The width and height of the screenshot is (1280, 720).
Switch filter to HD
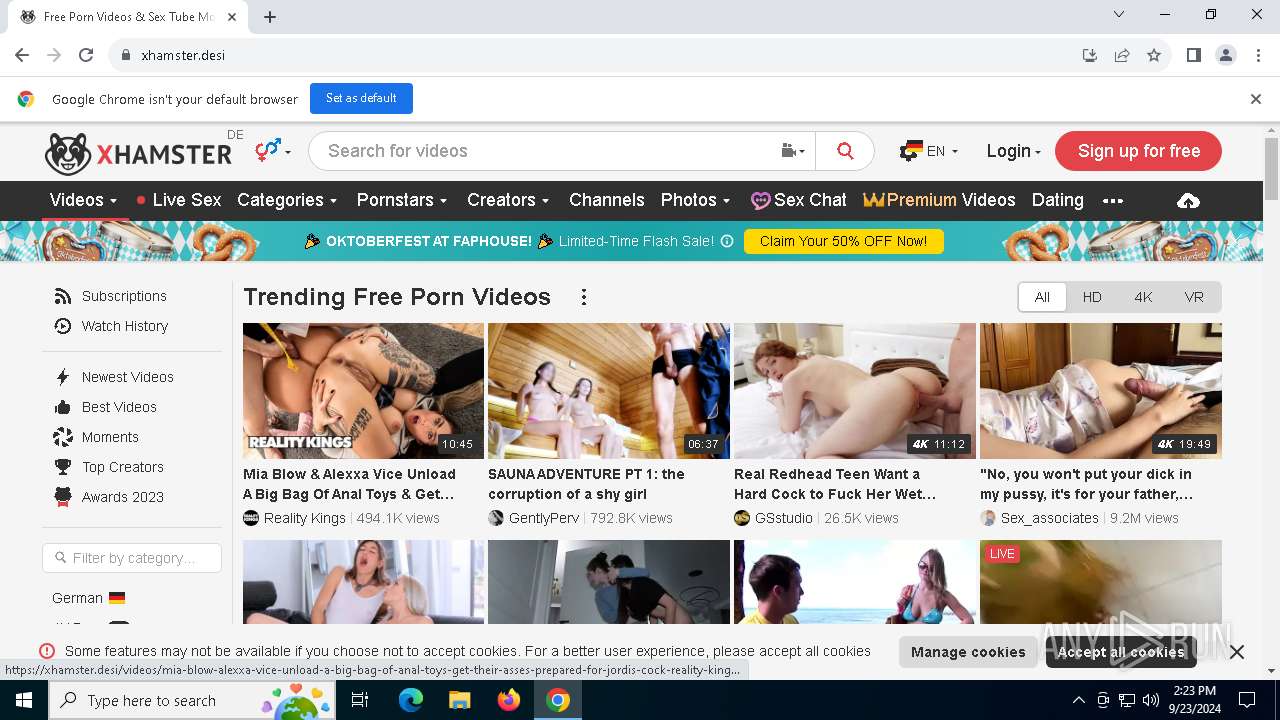[x=1092, y=297]
